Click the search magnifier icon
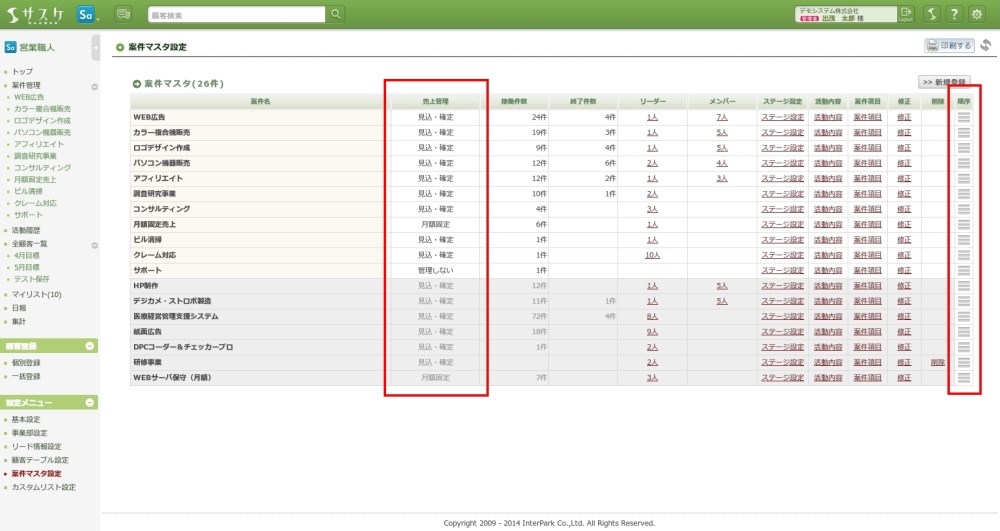The height and width of the screenshot is (531, 1000). point(336,14)
